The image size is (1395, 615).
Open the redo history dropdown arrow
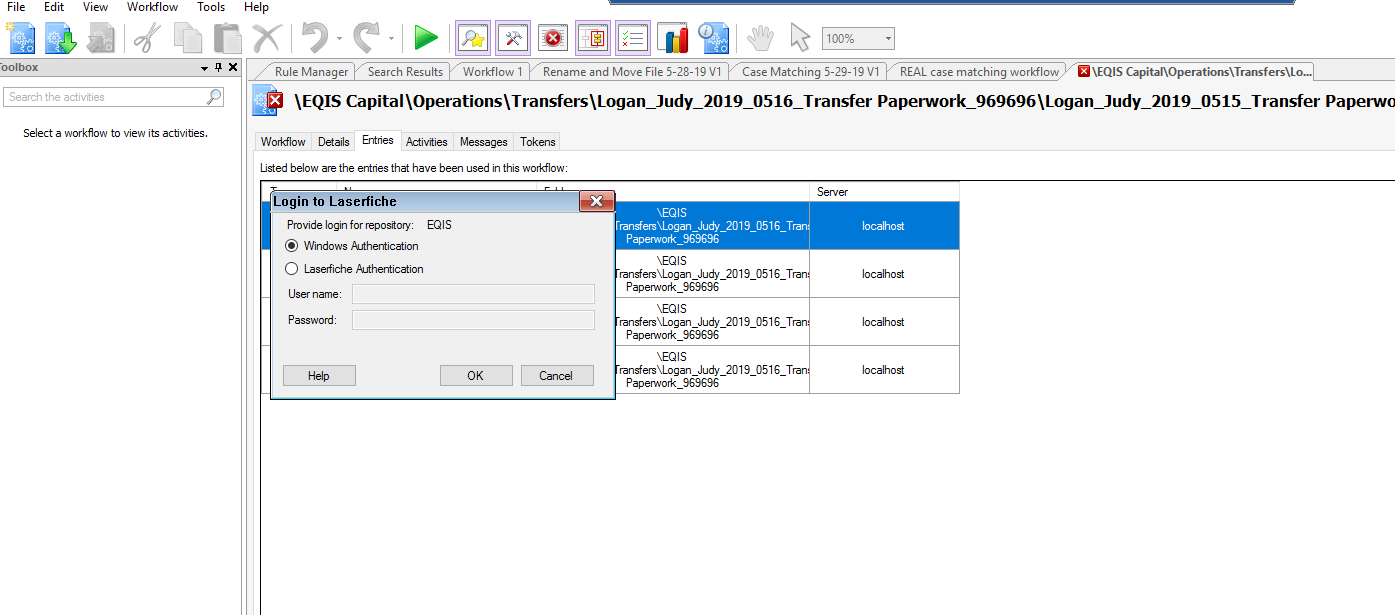(392, 39)
